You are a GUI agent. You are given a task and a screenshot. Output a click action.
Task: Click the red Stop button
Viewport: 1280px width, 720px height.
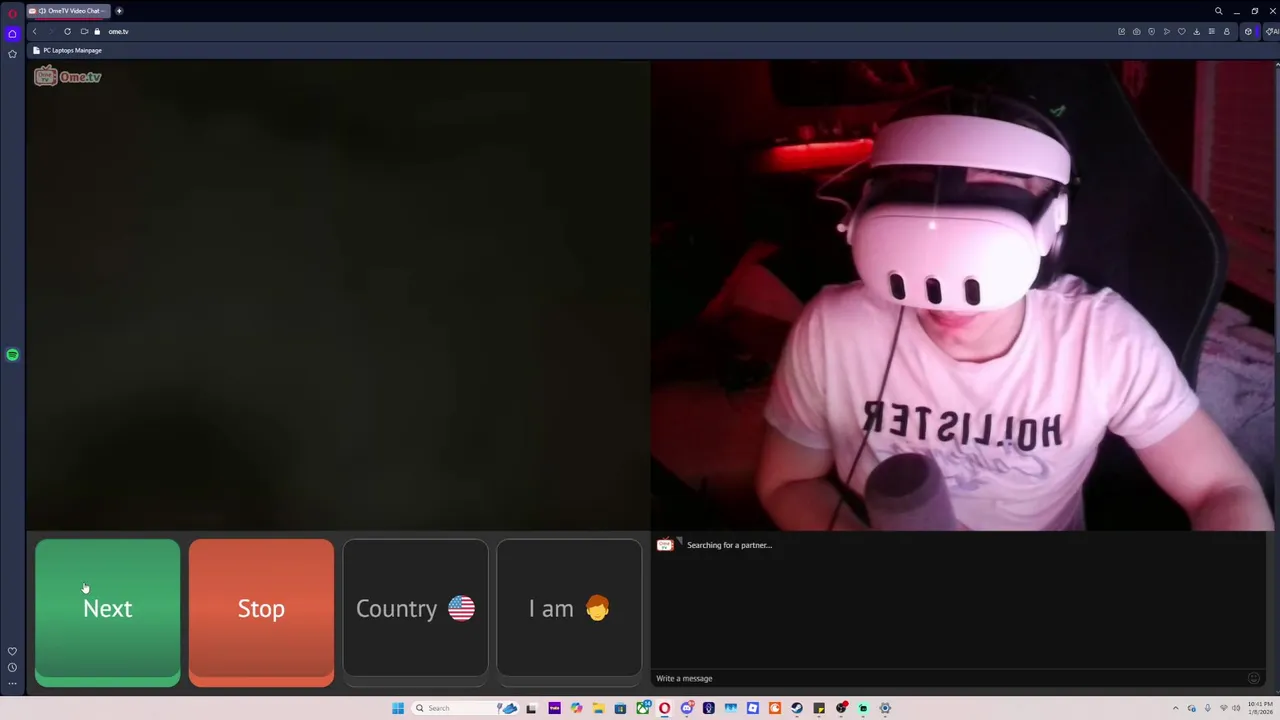point(261,612)
